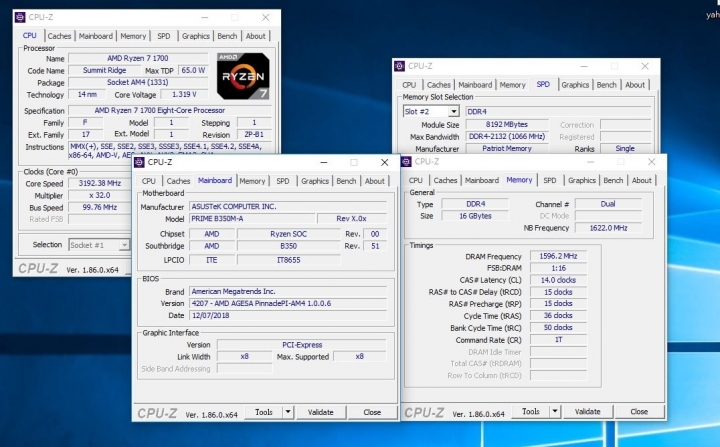Click the '14.0 clocks' CAS latency value
720x447 pixels.
[x=558, y=280]
